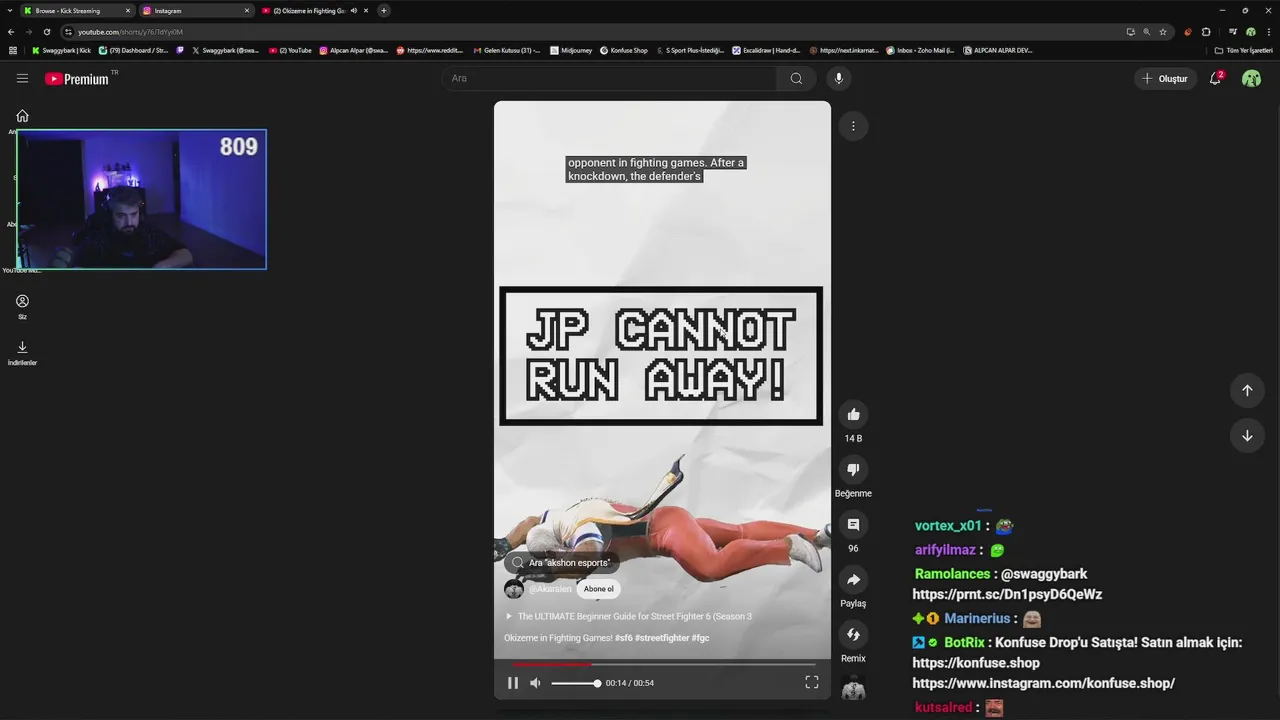Viewport: 1280px width, 720px height.
Task: View site information icon in the address bar
Action: [x=68, y=32]
